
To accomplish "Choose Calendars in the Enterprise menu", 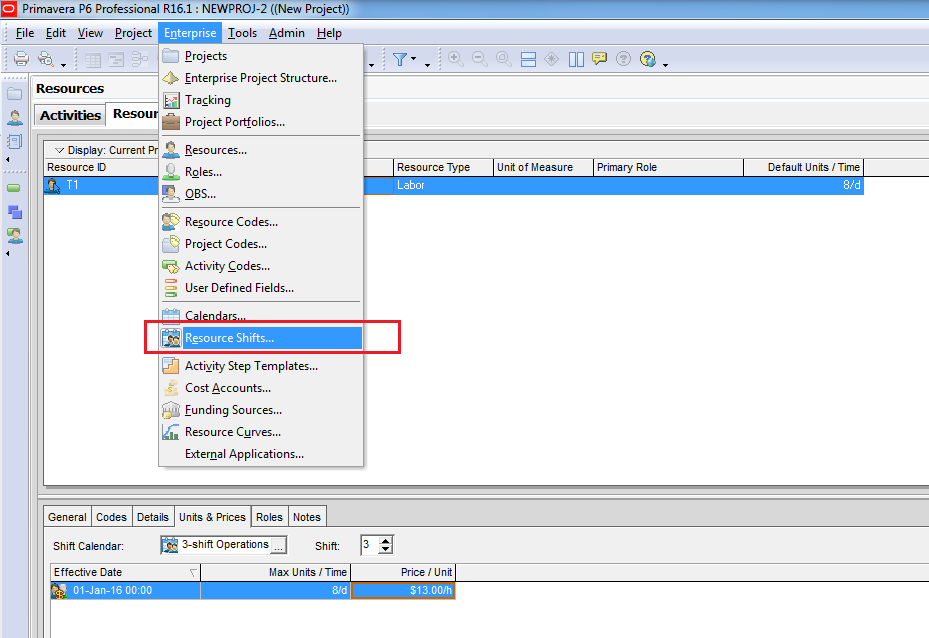I will pyautogui.click(x=215, y=316).
